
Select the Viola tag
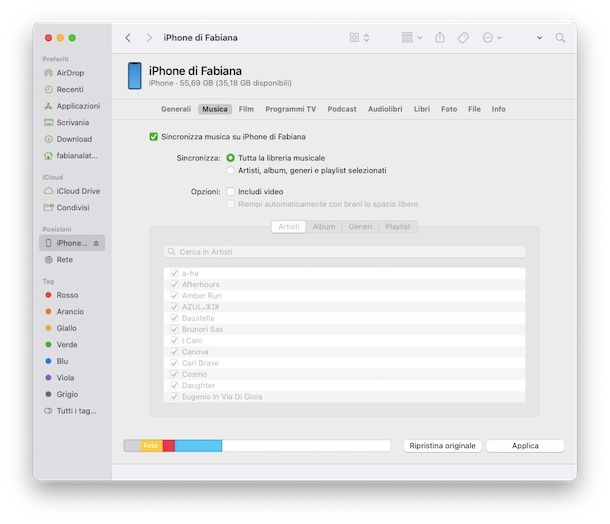(60, 378)
